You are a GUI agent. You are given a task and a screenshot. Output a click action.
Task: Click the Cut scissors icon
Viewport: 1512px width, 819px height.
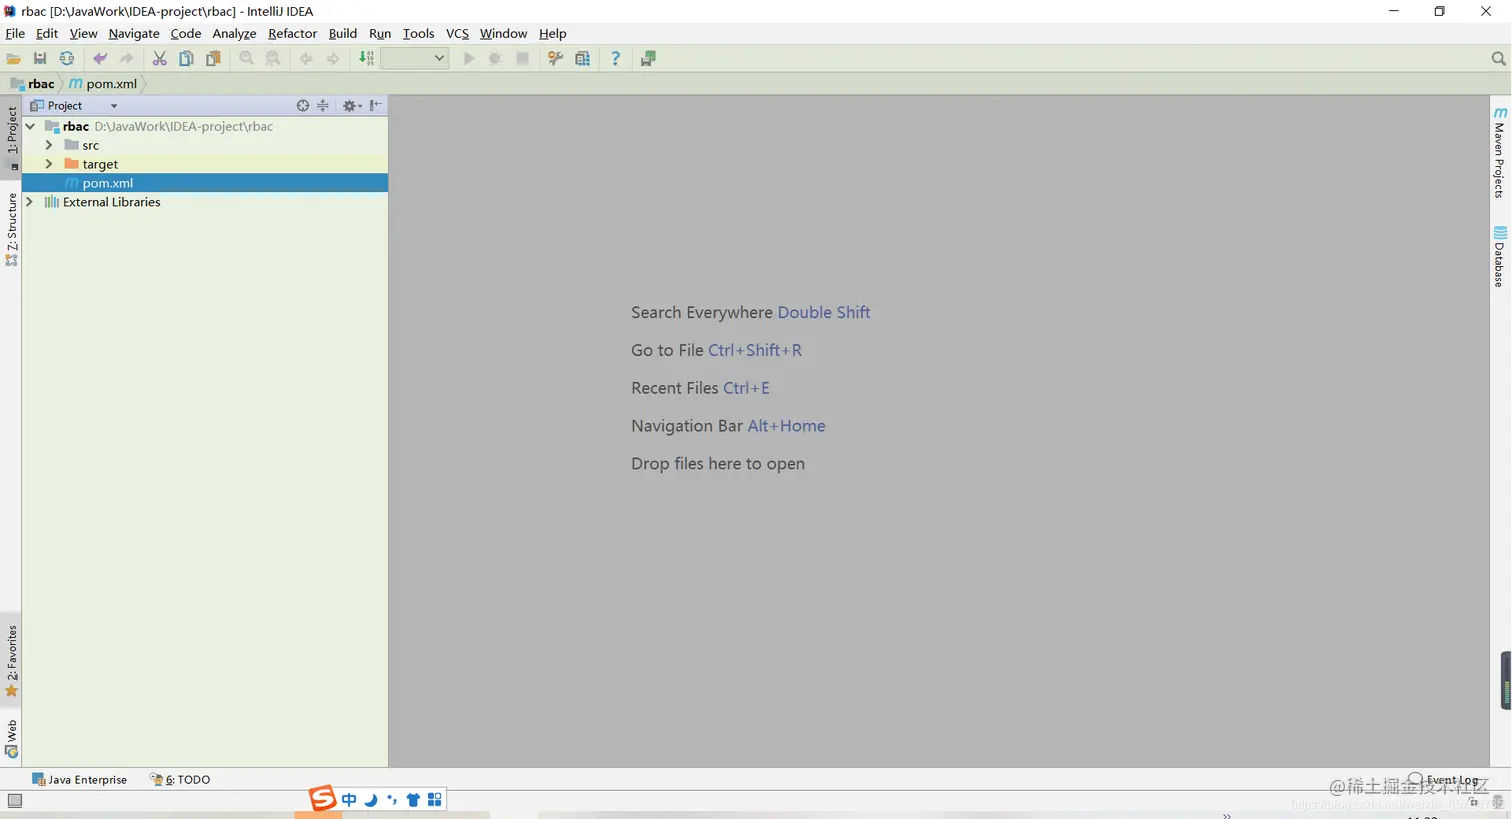[x=159, y=59]
